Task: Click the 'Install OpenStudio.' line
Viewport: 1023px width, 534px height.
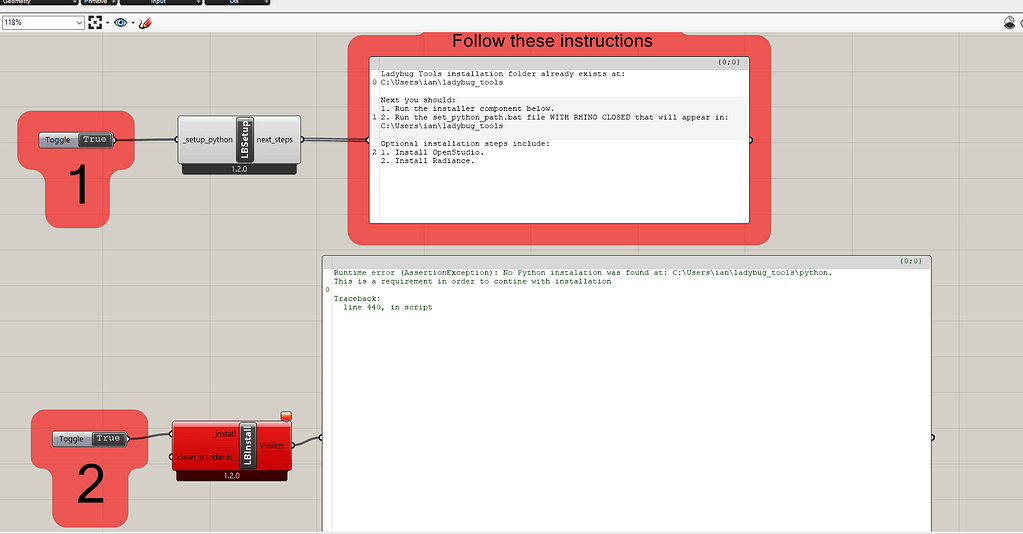Action: coord(433,153)
